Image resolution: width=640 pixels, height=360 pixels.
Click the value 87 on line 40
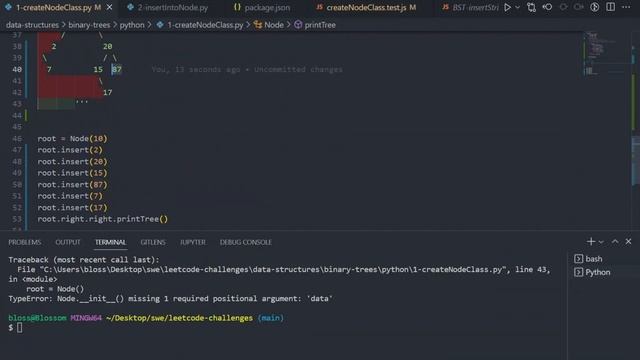coord(117,69)
